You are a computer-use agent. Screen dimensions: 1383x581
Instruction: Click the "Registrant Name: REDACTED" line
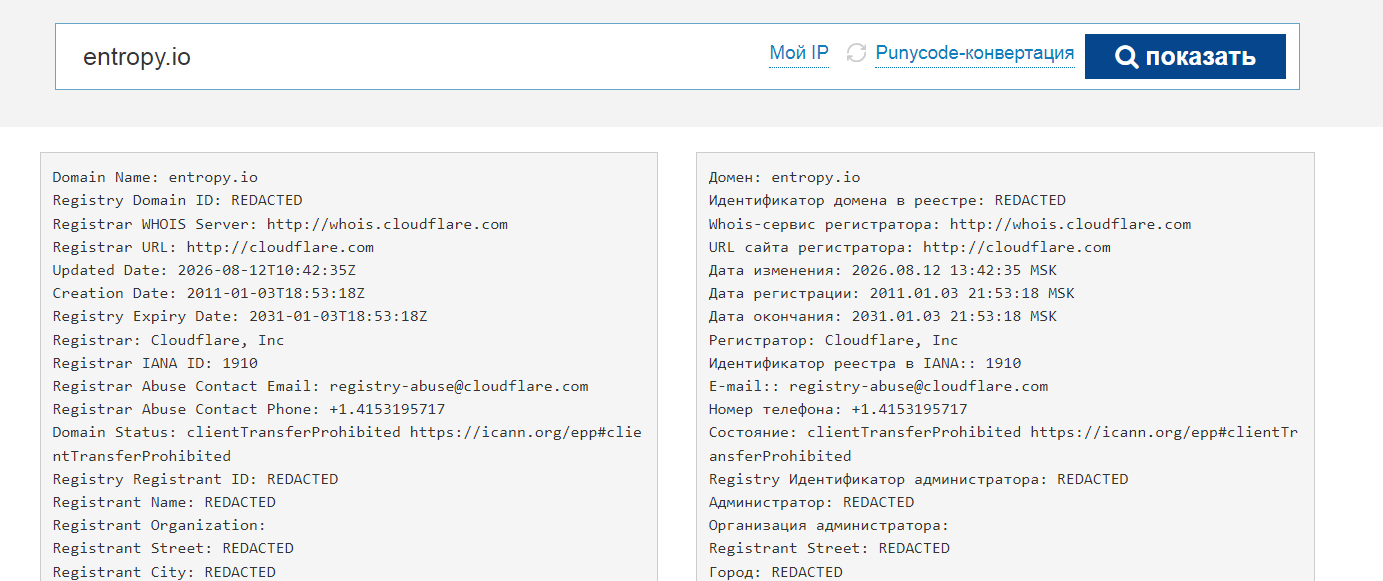tap(164, 502)
